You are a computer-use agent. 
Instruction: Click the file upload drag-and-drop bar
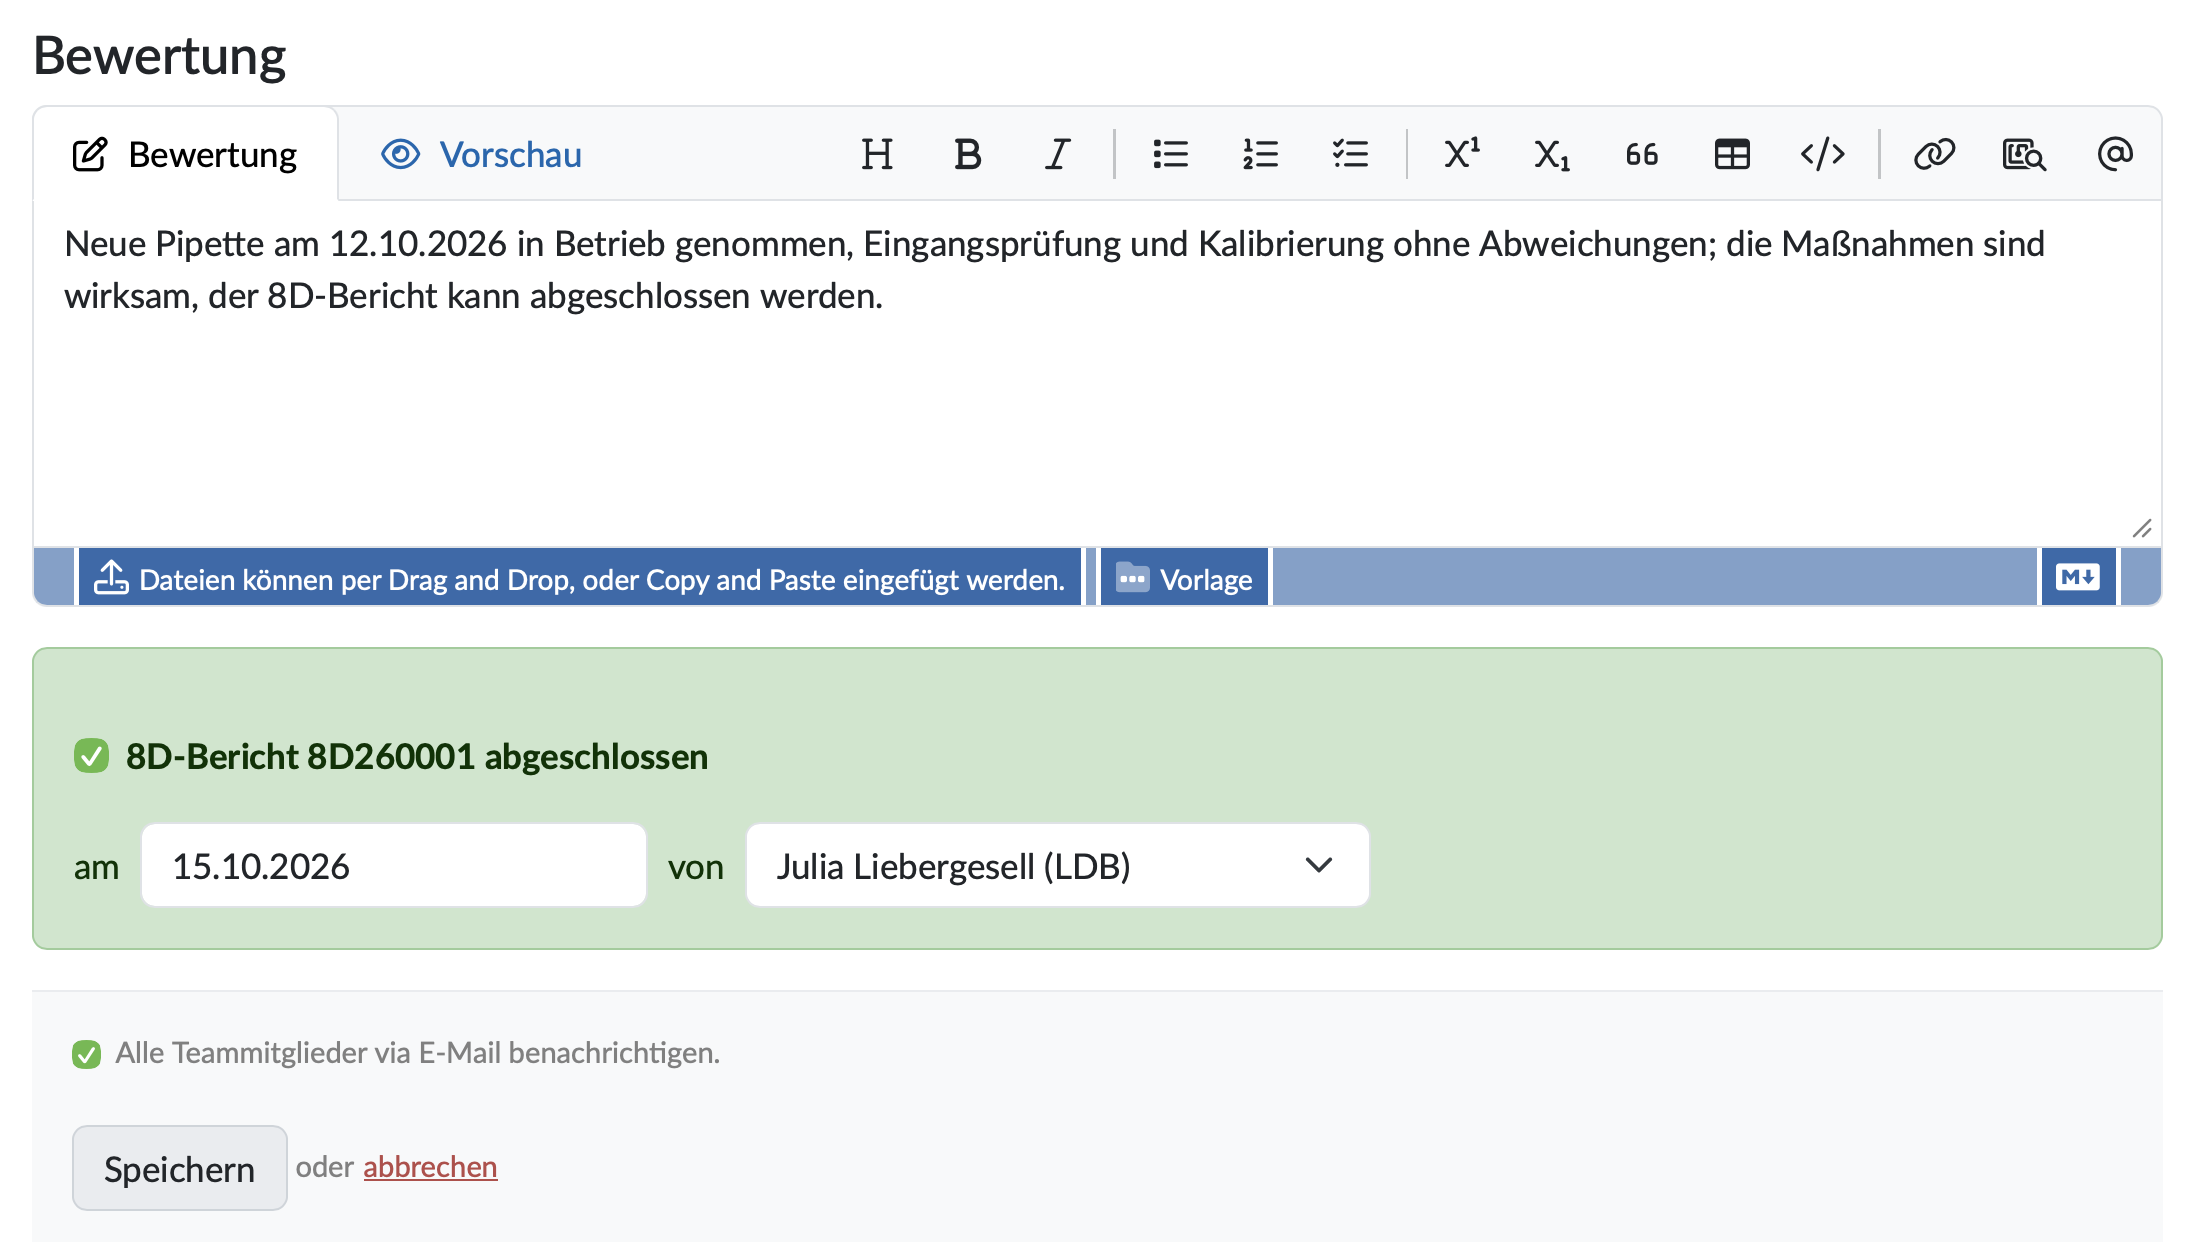580,578
